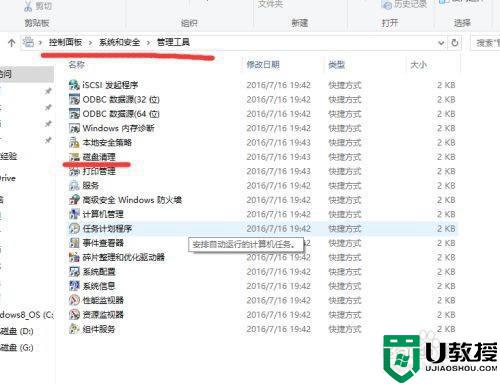Click the 磁盘清理 disk cleanup icon
This screenshot has height=384, width=500.
click(74, 157)
